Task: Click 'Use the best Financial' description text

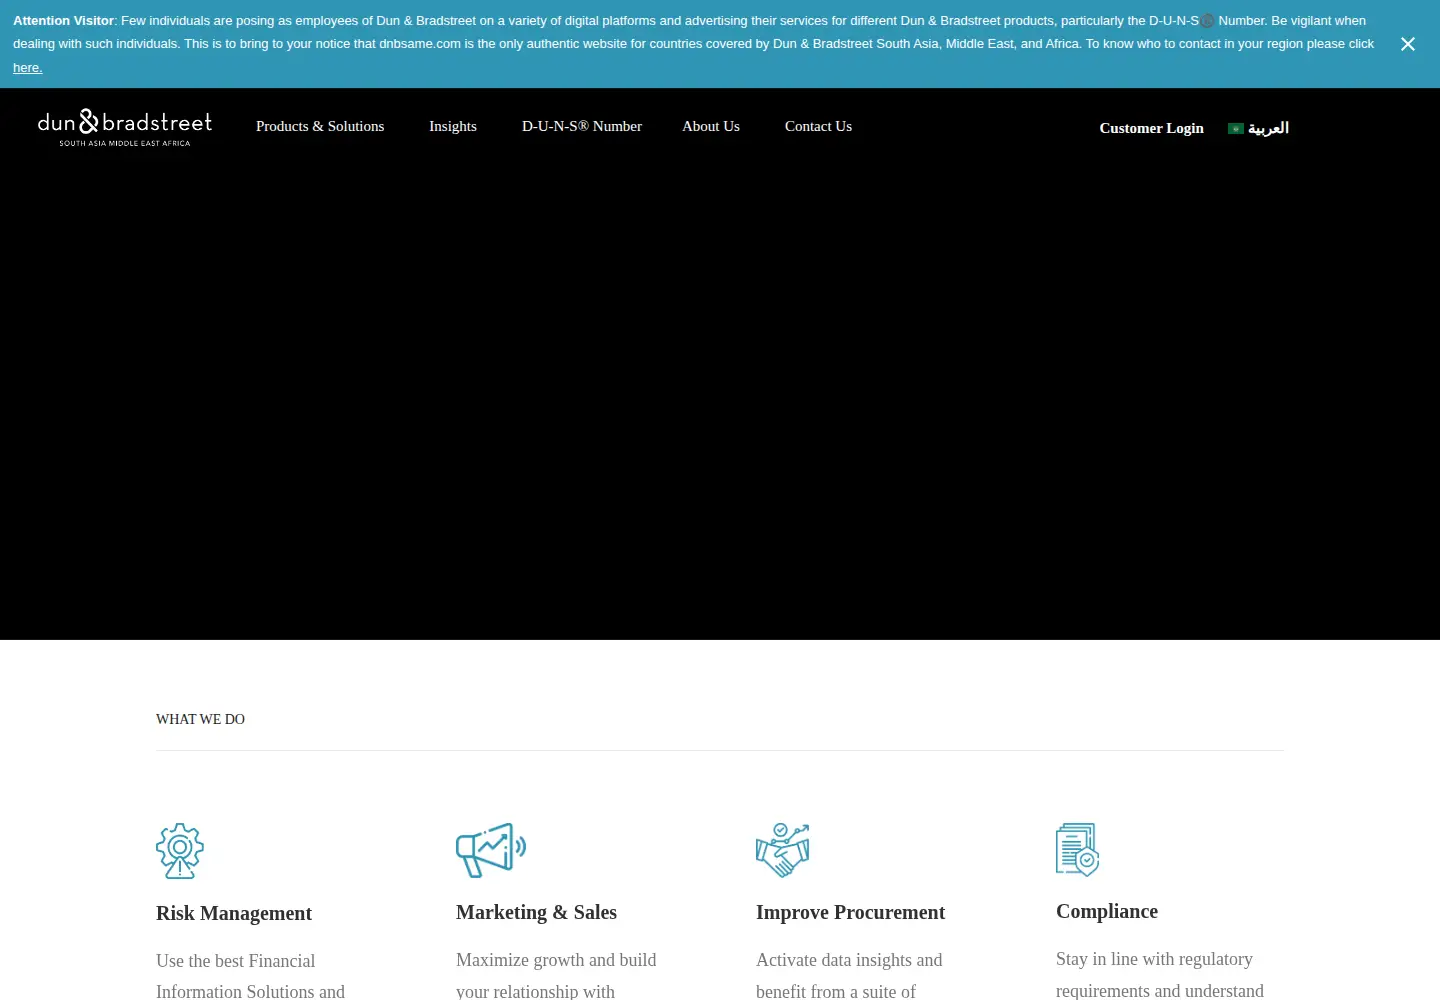Action: (x=235, y=961)
